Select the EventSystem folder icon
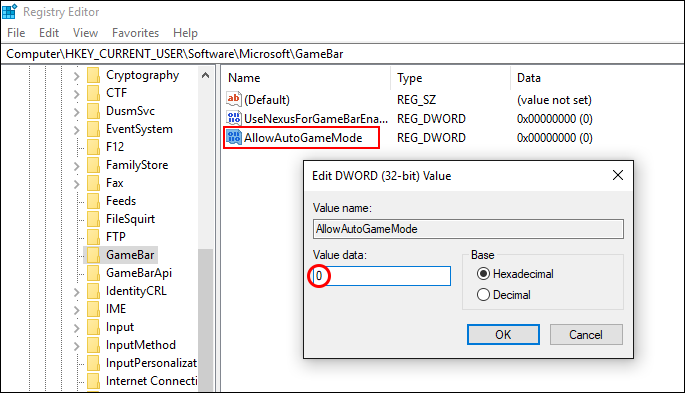 tap(93, 129)
